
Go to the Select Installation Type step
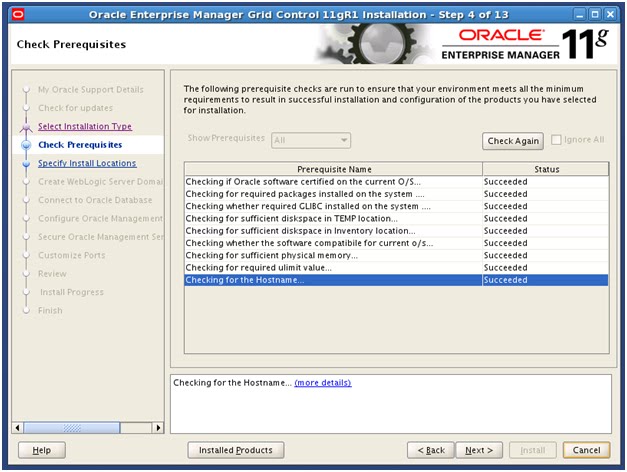coord(85,126)
